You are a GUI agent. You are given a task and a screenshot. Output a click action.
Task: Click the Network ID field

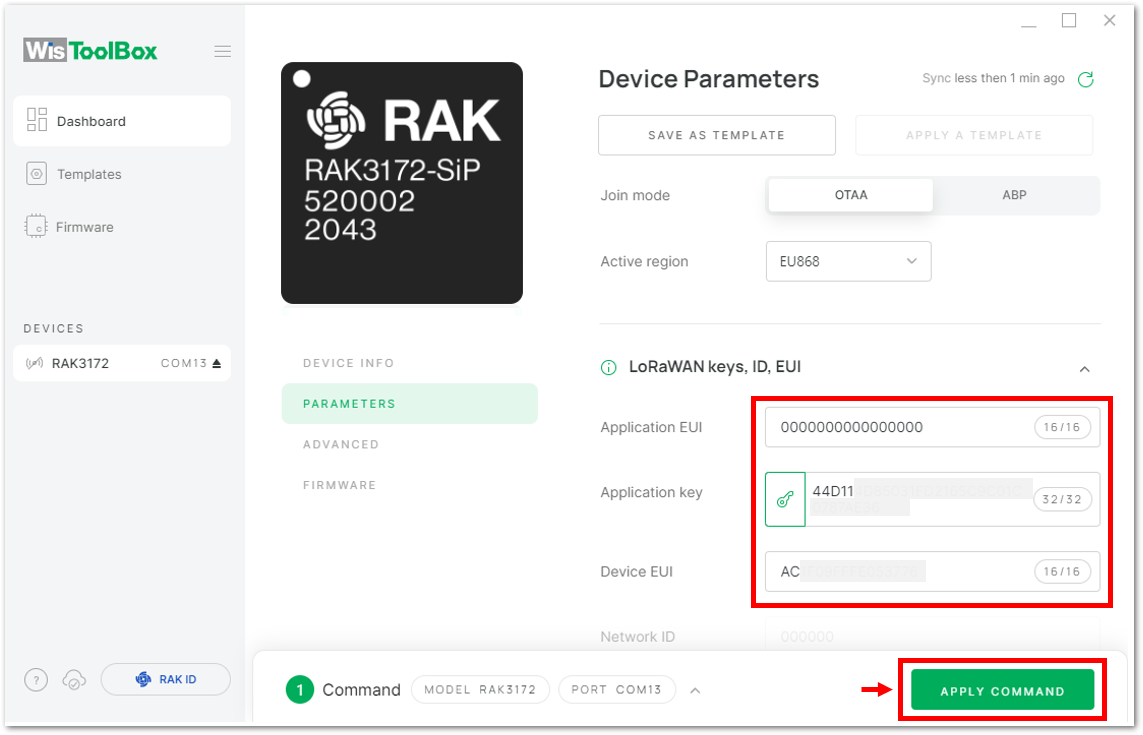(x=932, y=636)
